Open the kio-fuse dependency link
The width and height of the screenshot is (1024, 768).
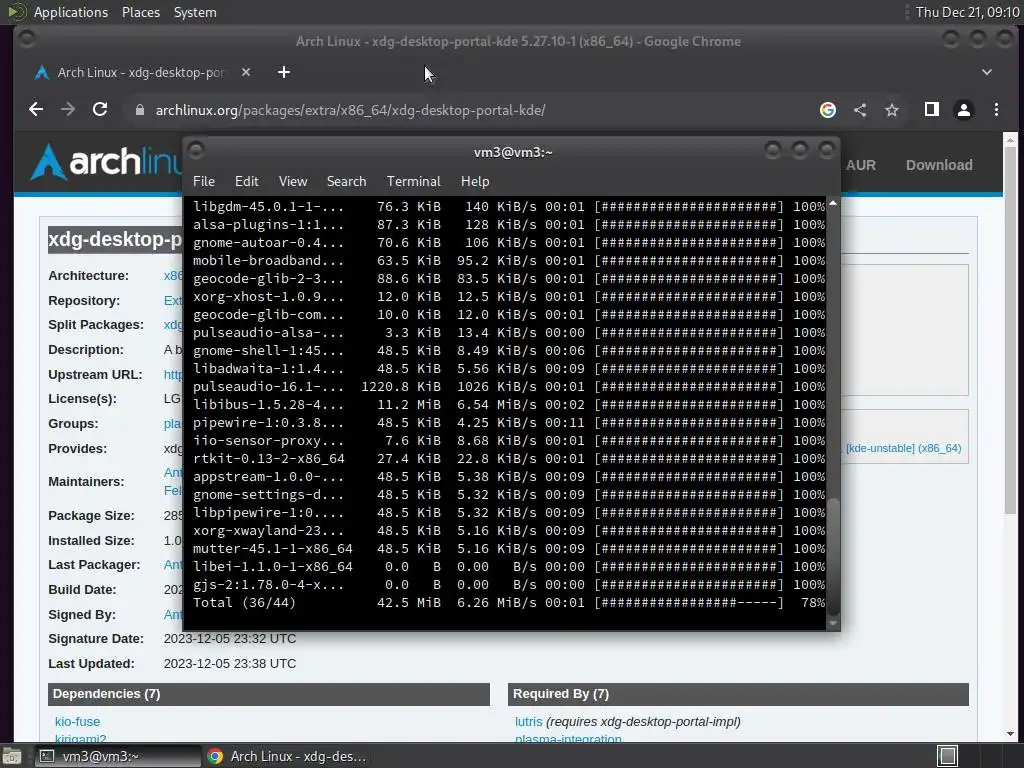(77, 722)
